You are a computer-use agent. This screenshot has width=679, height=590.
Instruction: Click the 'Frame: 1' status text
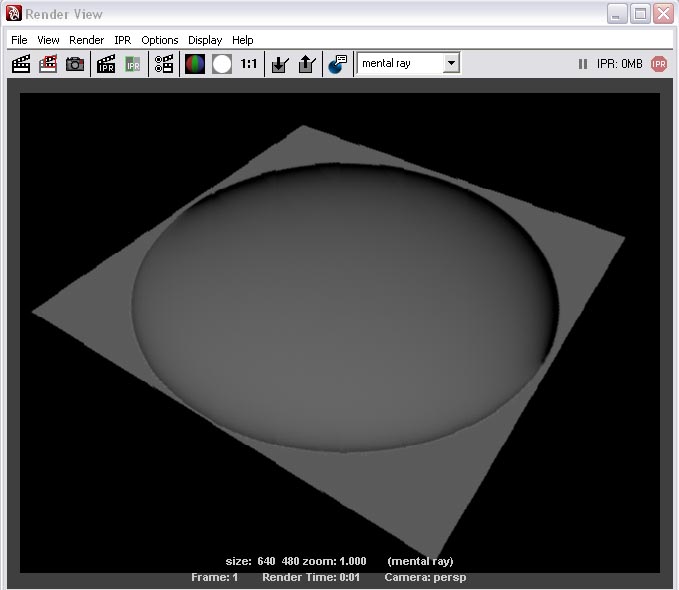point(214,577)
